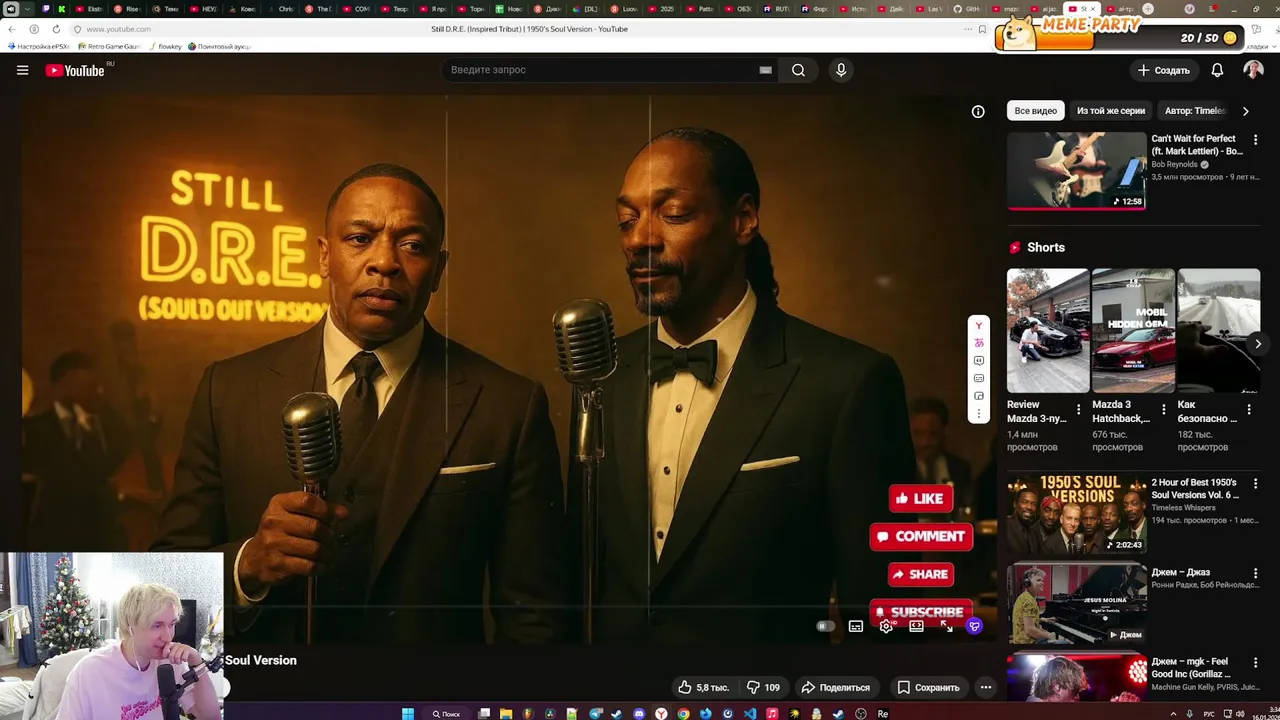Open Google Chrome from the taskbar

coord(684,713)
